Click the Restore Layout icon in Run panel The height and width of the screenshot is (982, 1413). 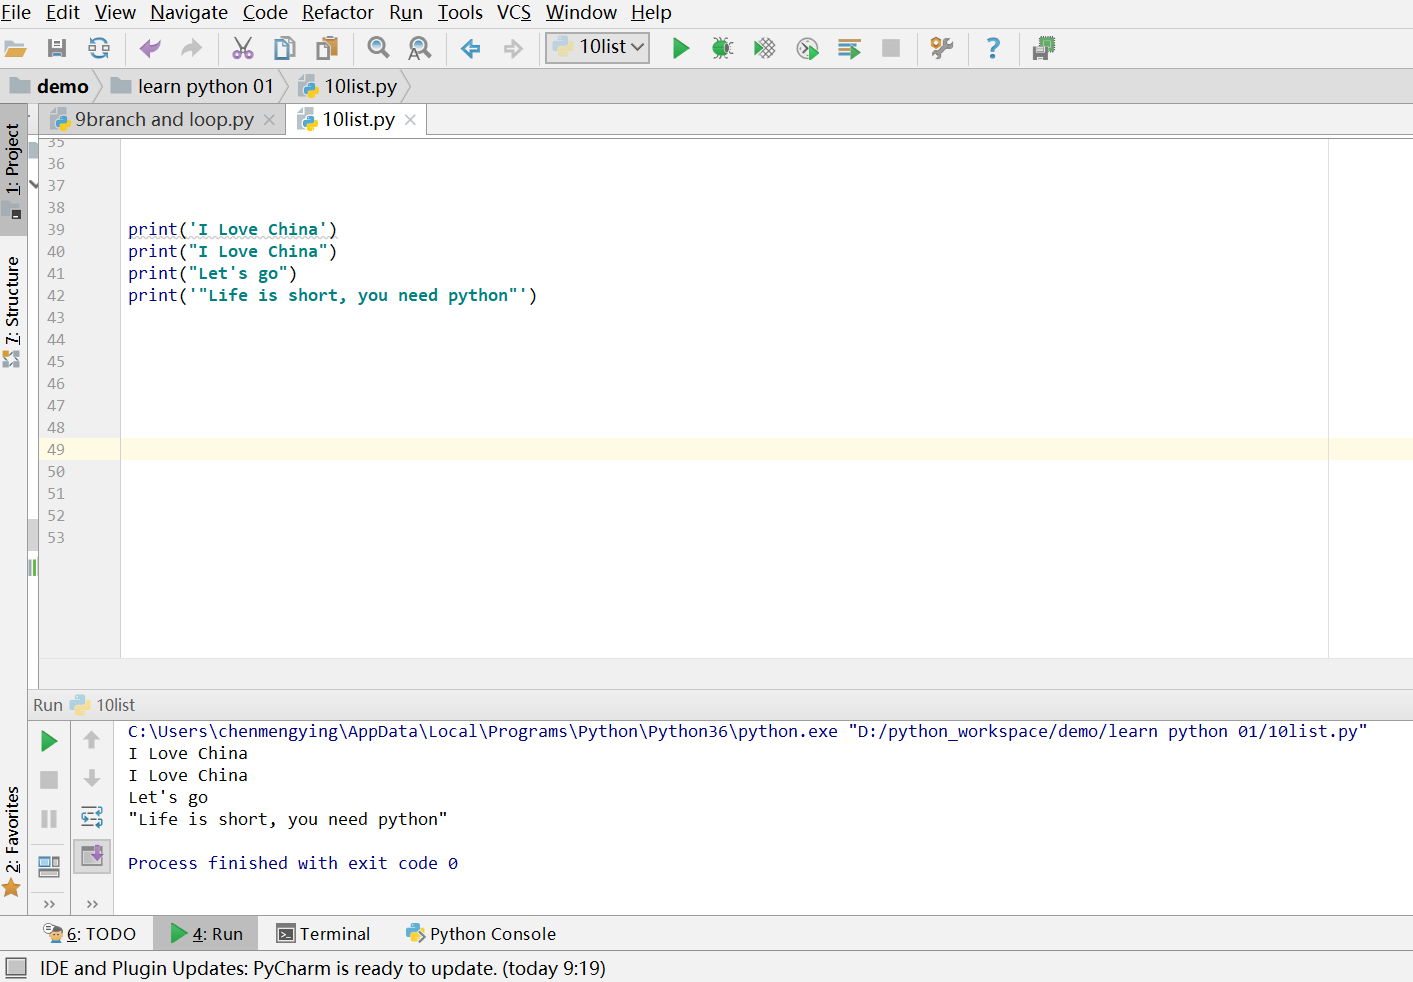pos(49,866)
